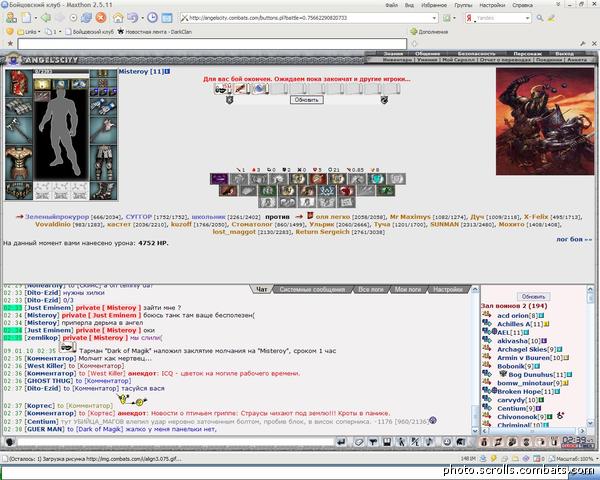Open the Группы menu
Screen dimensions: 600x480
click(463, 5)
